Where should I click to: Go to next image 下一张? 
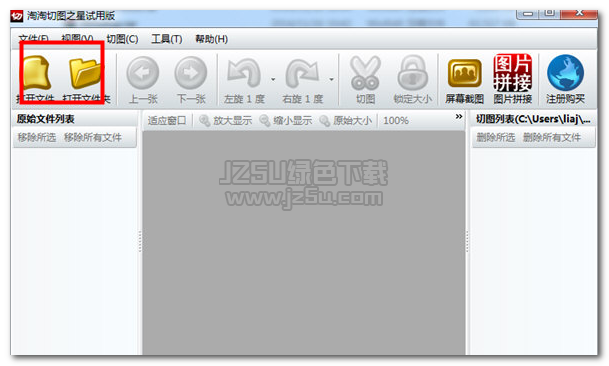tap(191, 80)
